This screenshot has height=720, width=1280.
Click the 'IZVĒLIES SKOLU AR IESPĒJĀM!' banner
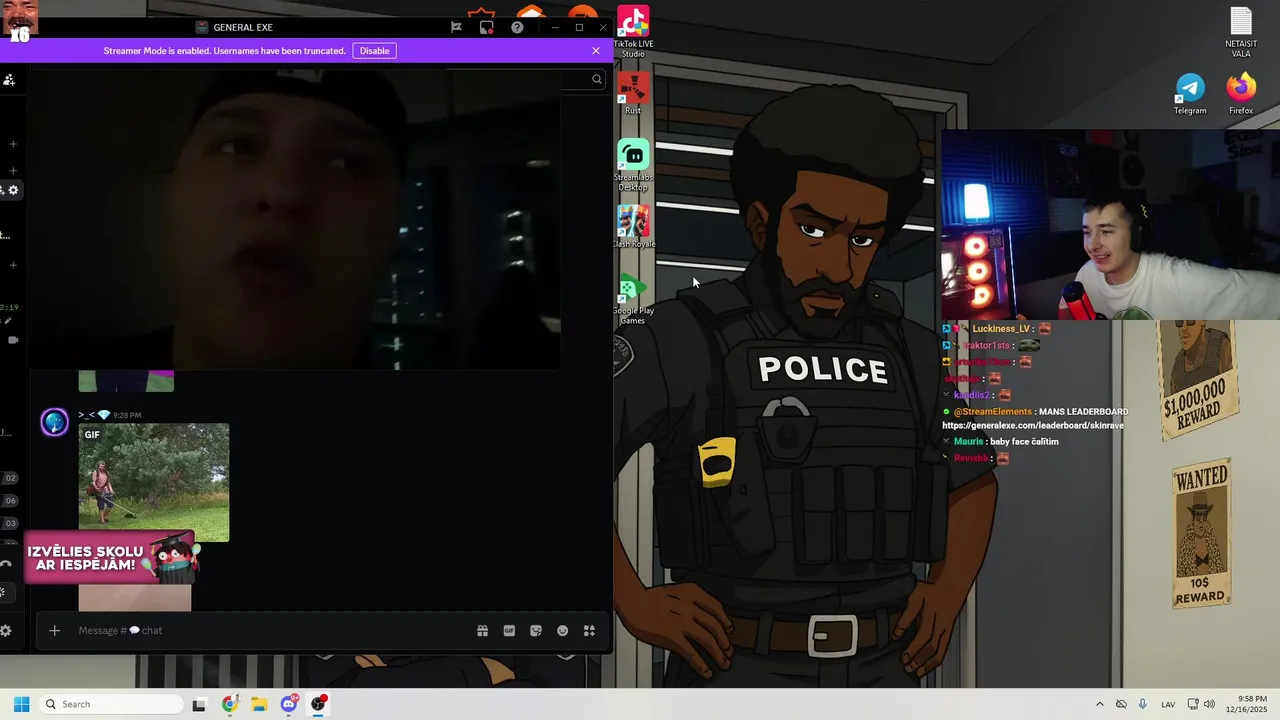(110, 558)
